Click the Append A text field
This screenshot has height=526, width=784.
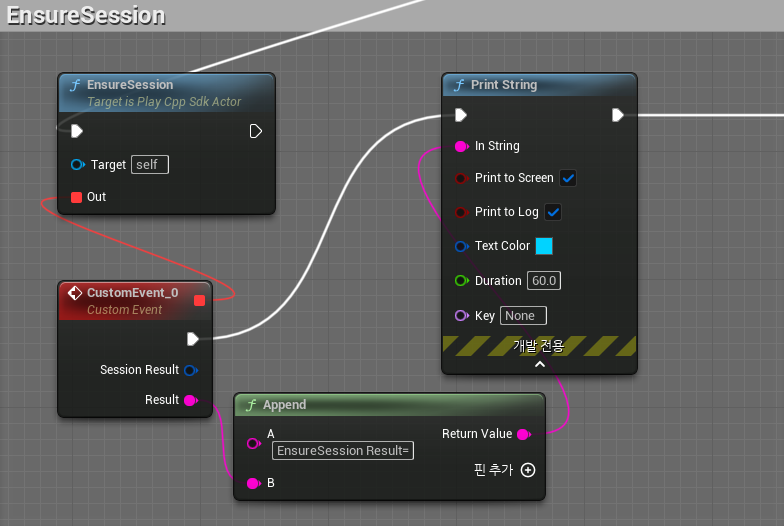point(343,451)
